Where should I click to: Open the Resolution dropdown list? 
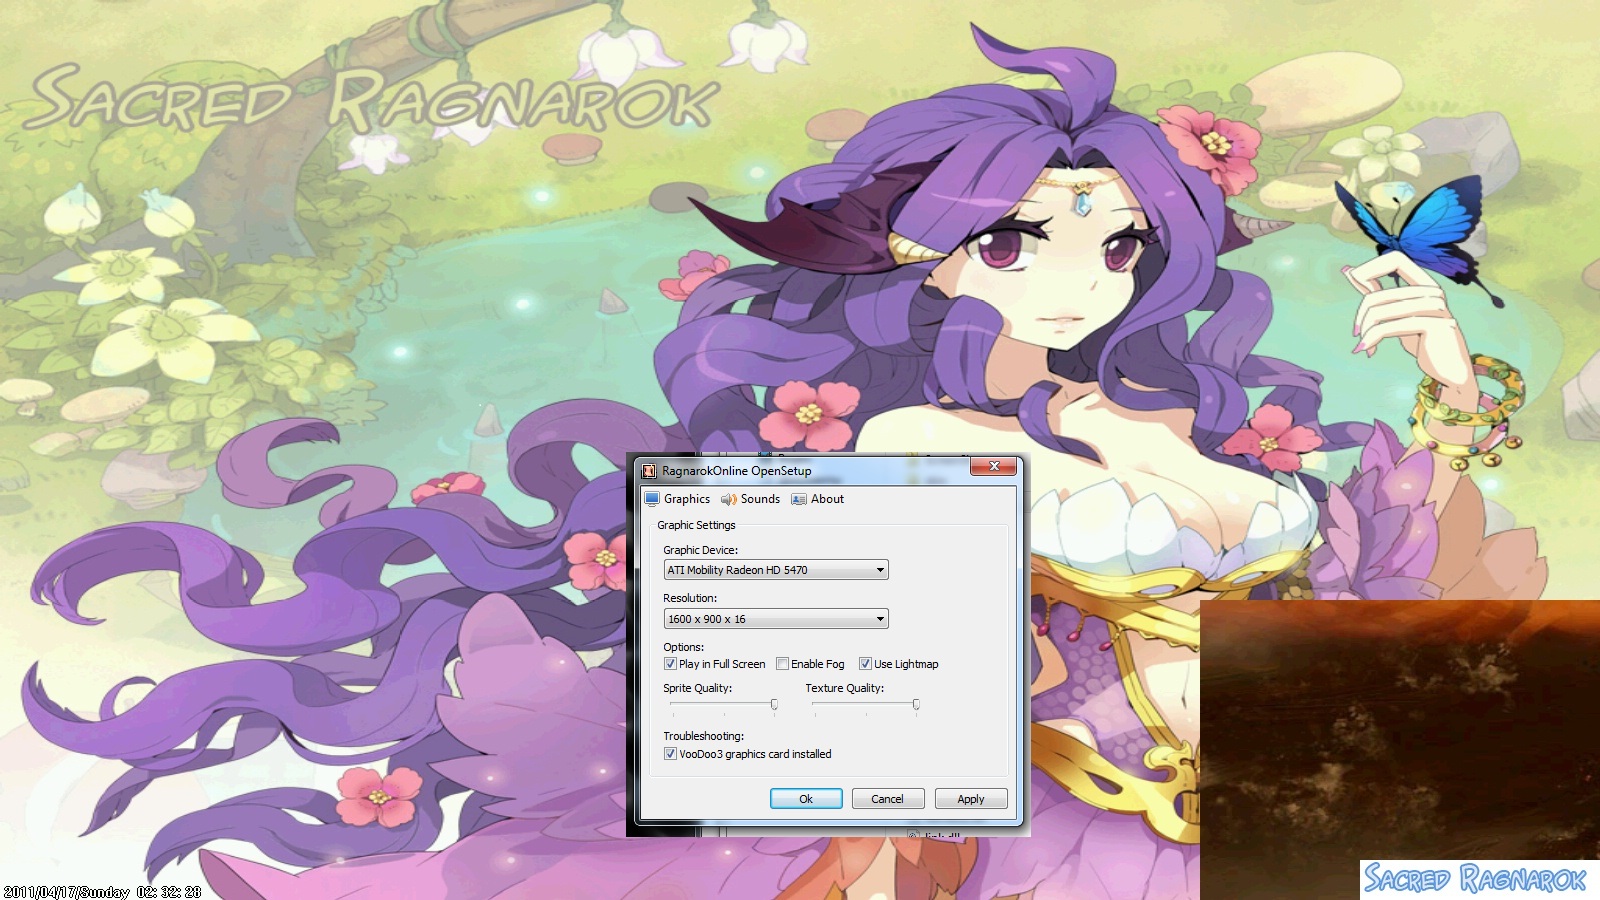pyautogui.click(x=776, y=619)
